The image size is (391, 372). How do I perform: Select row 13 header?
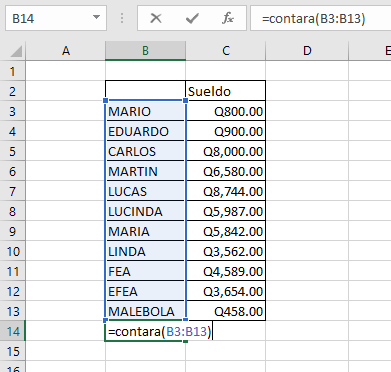coord(13,311)
